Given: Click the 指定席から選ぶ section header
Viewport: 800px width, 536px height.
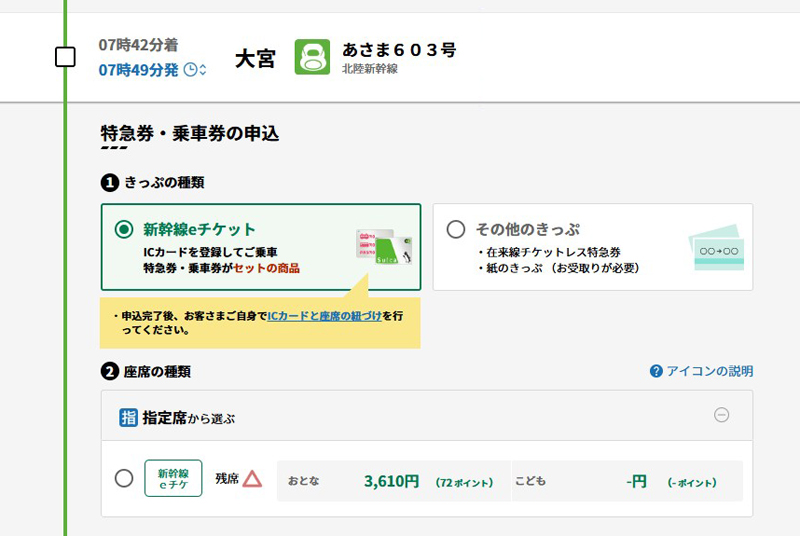Looking at the screenshot, I should (190, 417).
